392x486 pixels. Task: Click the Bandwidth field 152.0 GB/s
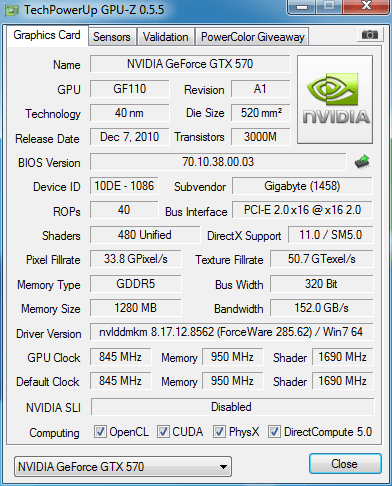322,308
